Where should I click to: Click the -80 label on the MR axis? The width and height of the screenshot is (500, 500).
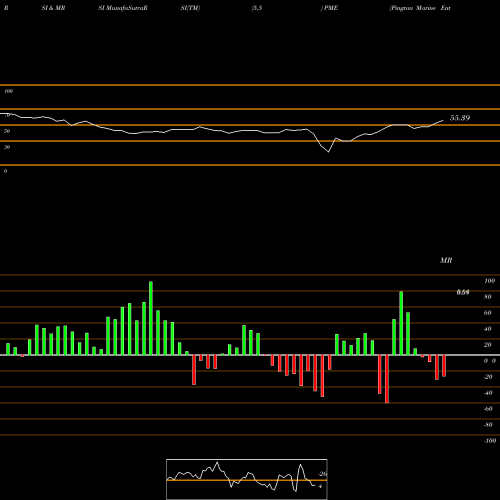[488, 425]
